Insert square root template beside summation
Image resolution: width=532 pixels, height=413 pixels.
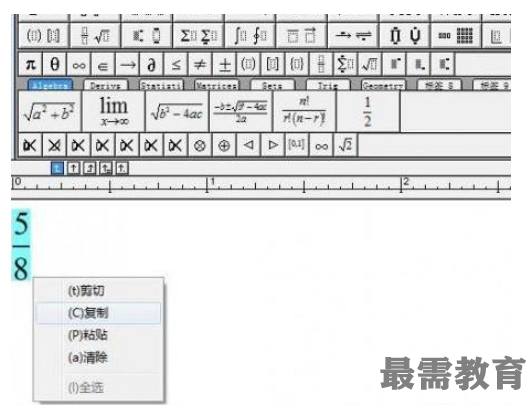[369, 64]
